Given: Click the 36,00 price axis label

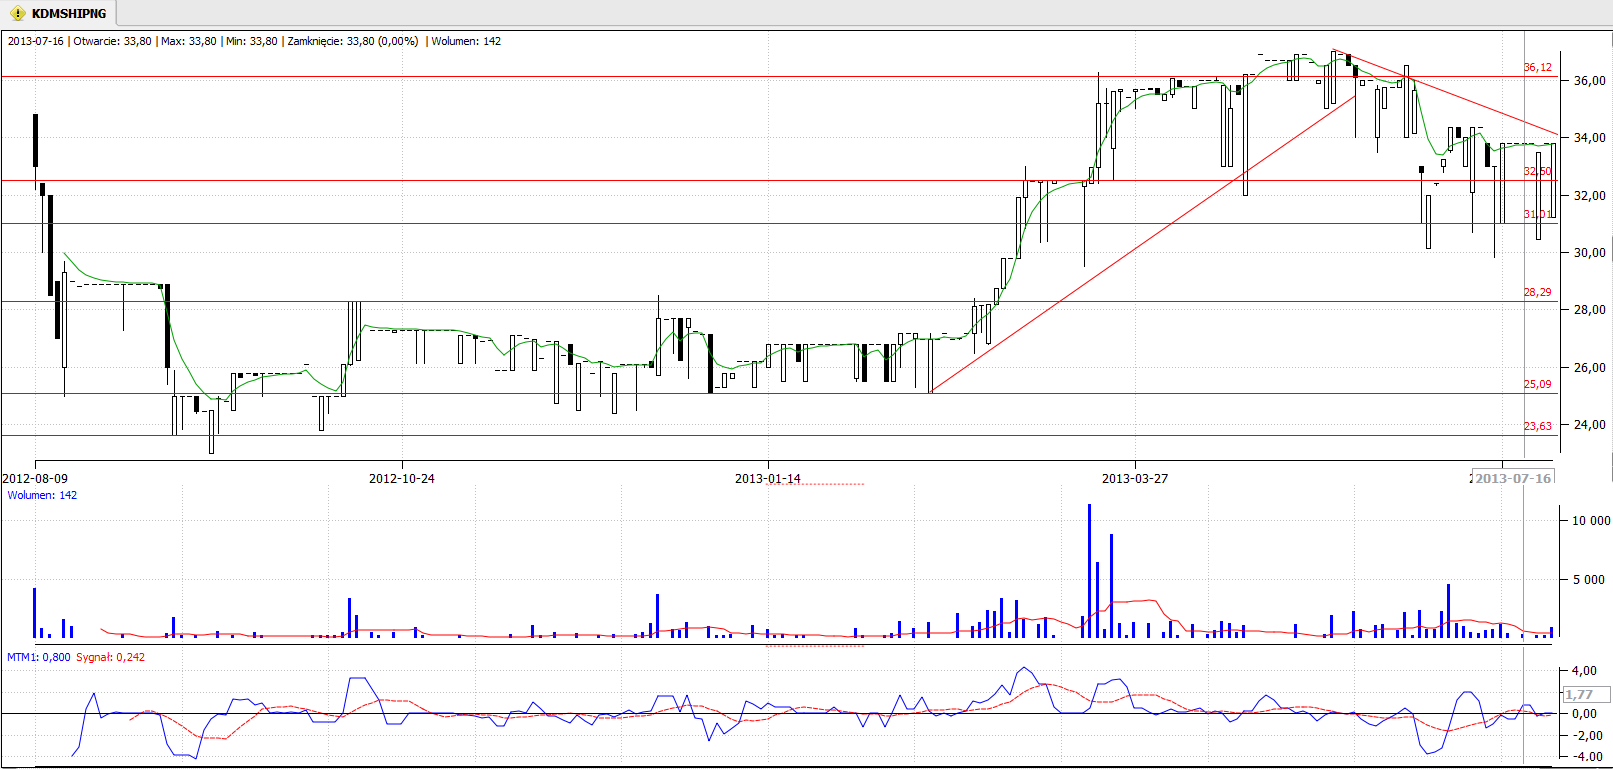Looking at the screenshot, I should pyautogui.click(x=1590, y=81).
